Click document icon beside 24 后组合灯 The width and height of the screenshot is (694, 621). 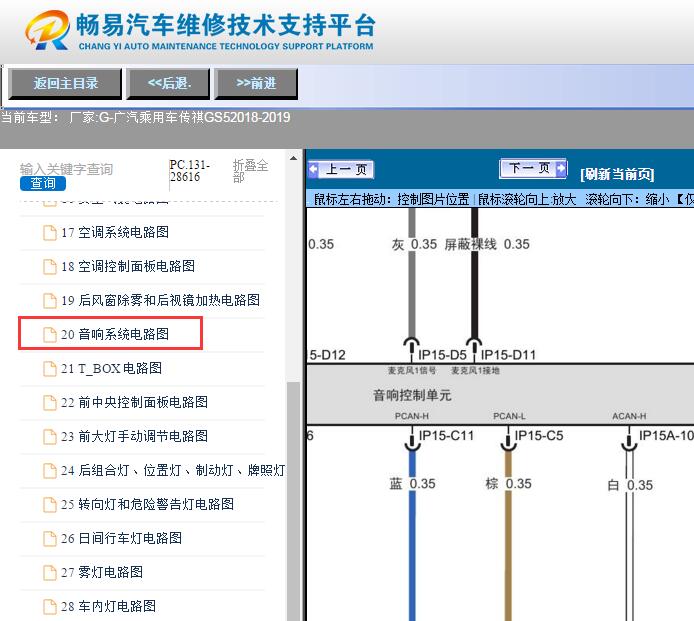pos(50,471)
